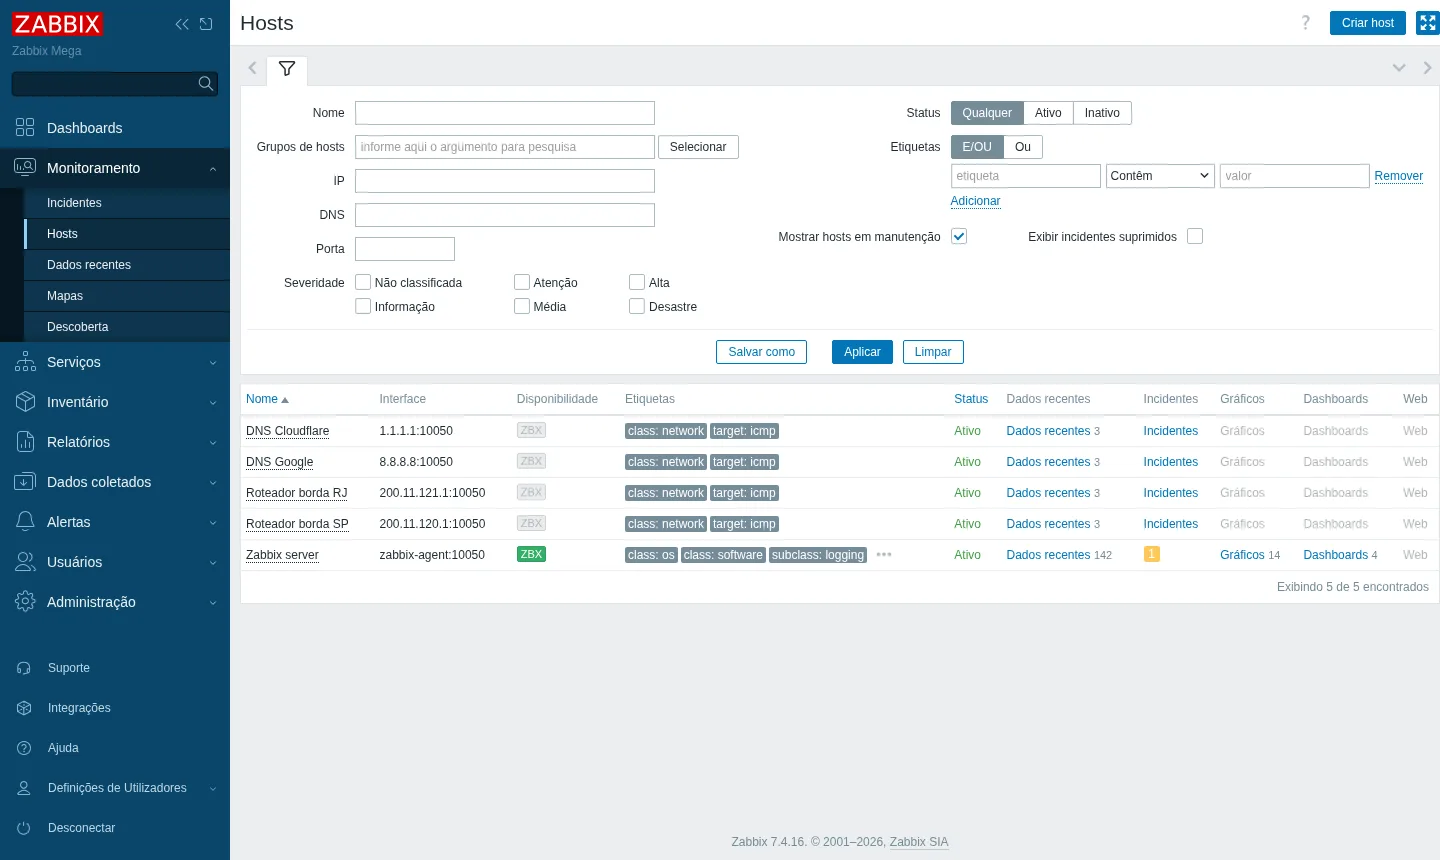Screen dimensions: 1440x860
Task: Click the Administração gear icon
Action: [x=25, y=602]
